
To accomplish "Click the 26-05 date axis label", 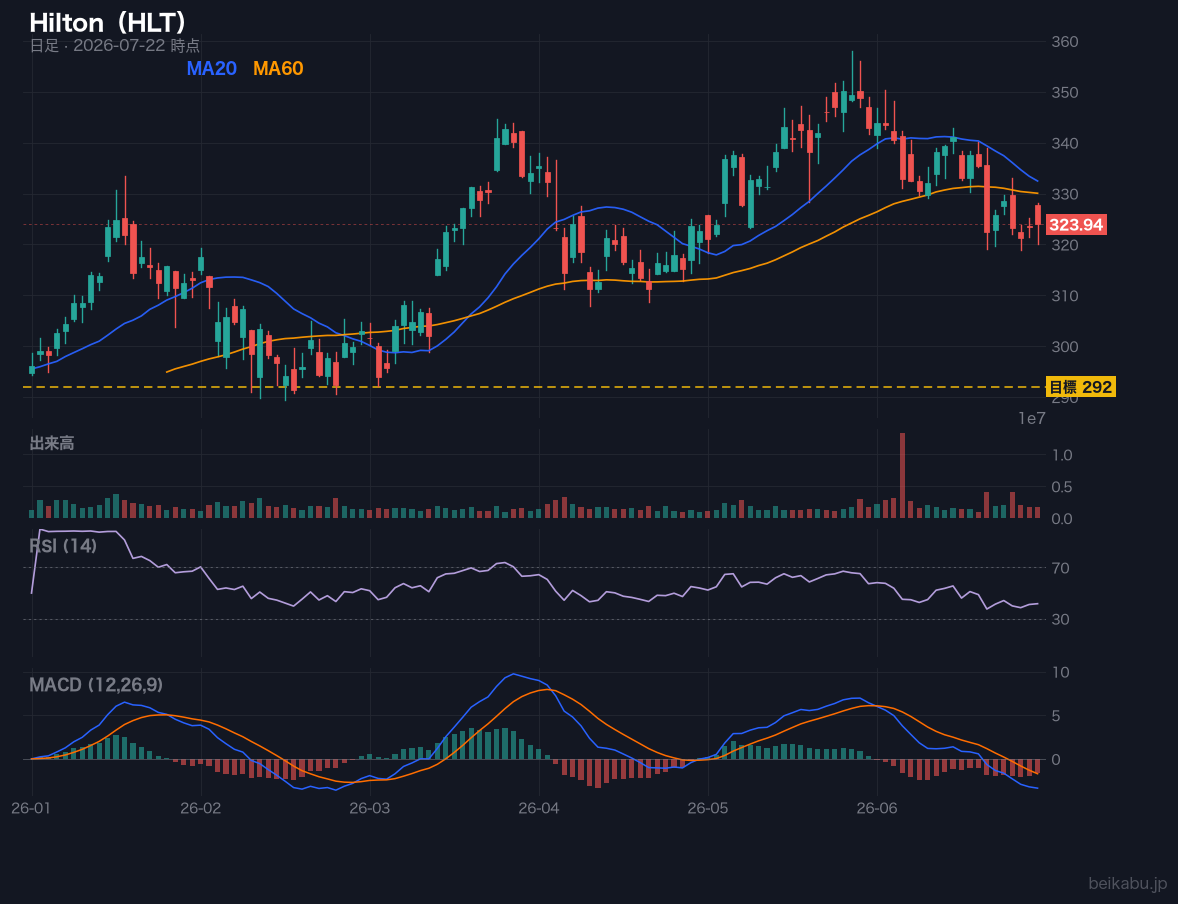I will (708, 808).
